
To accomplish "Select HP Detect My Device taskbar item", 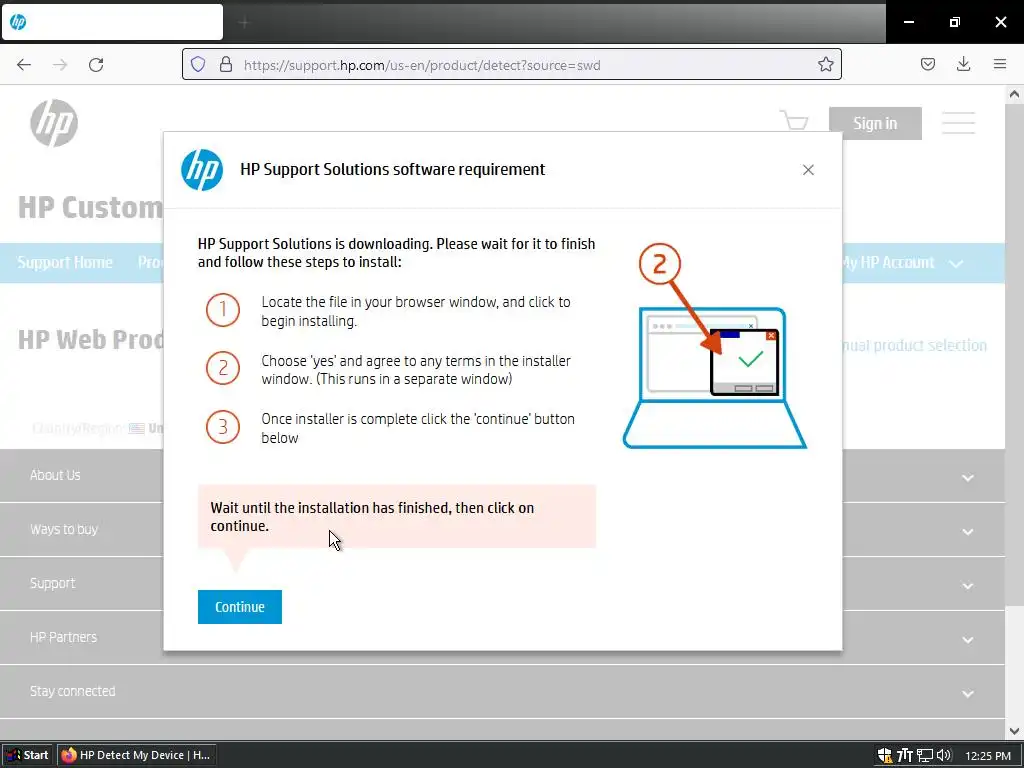I will click(136, 755).
